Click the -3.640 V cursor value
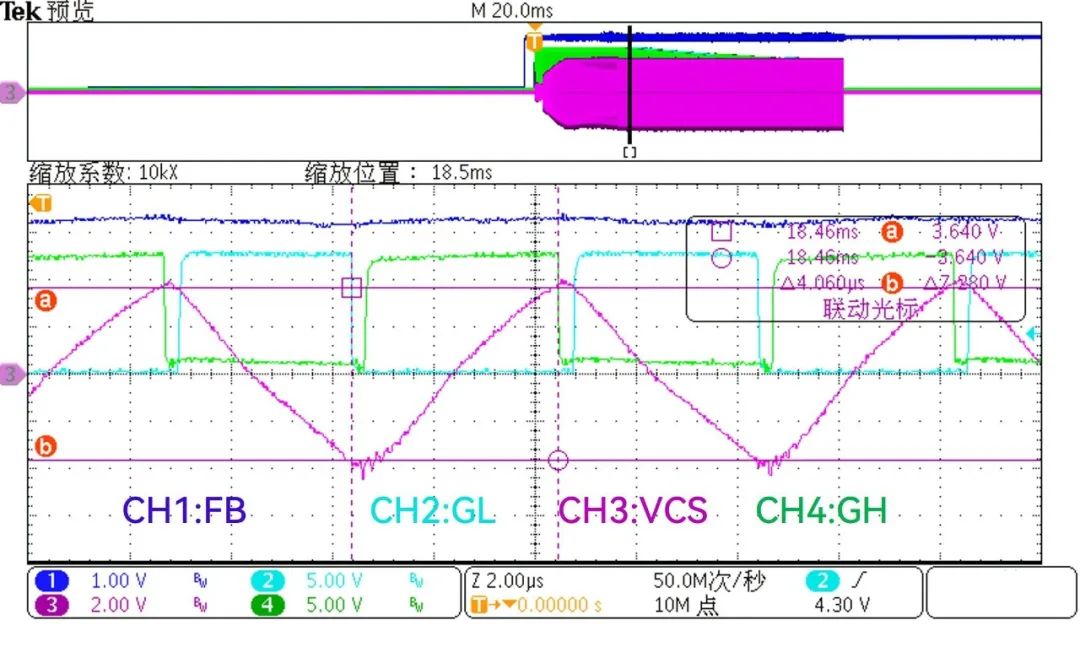The image size is (1080, 647). (x=964, y=258)
